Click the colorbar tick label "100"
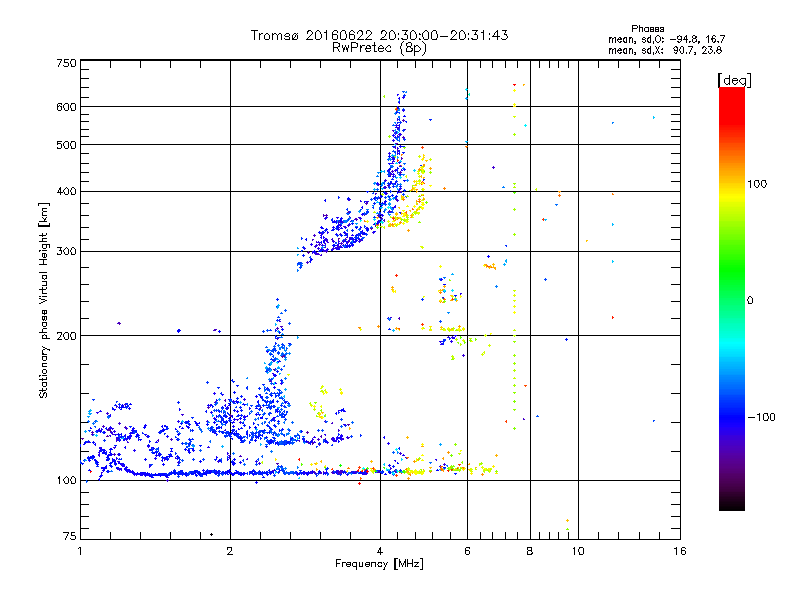Screen dimensions: 800x600 pos(757,184)
